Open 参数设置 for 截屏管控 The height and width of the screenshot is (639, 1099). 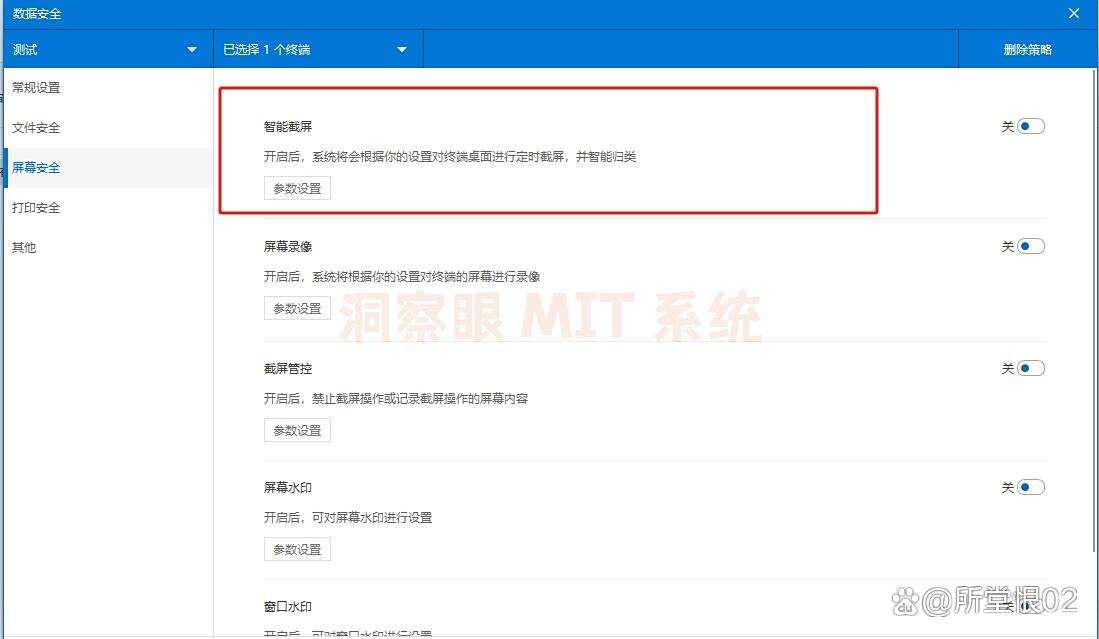click(297, 430)
